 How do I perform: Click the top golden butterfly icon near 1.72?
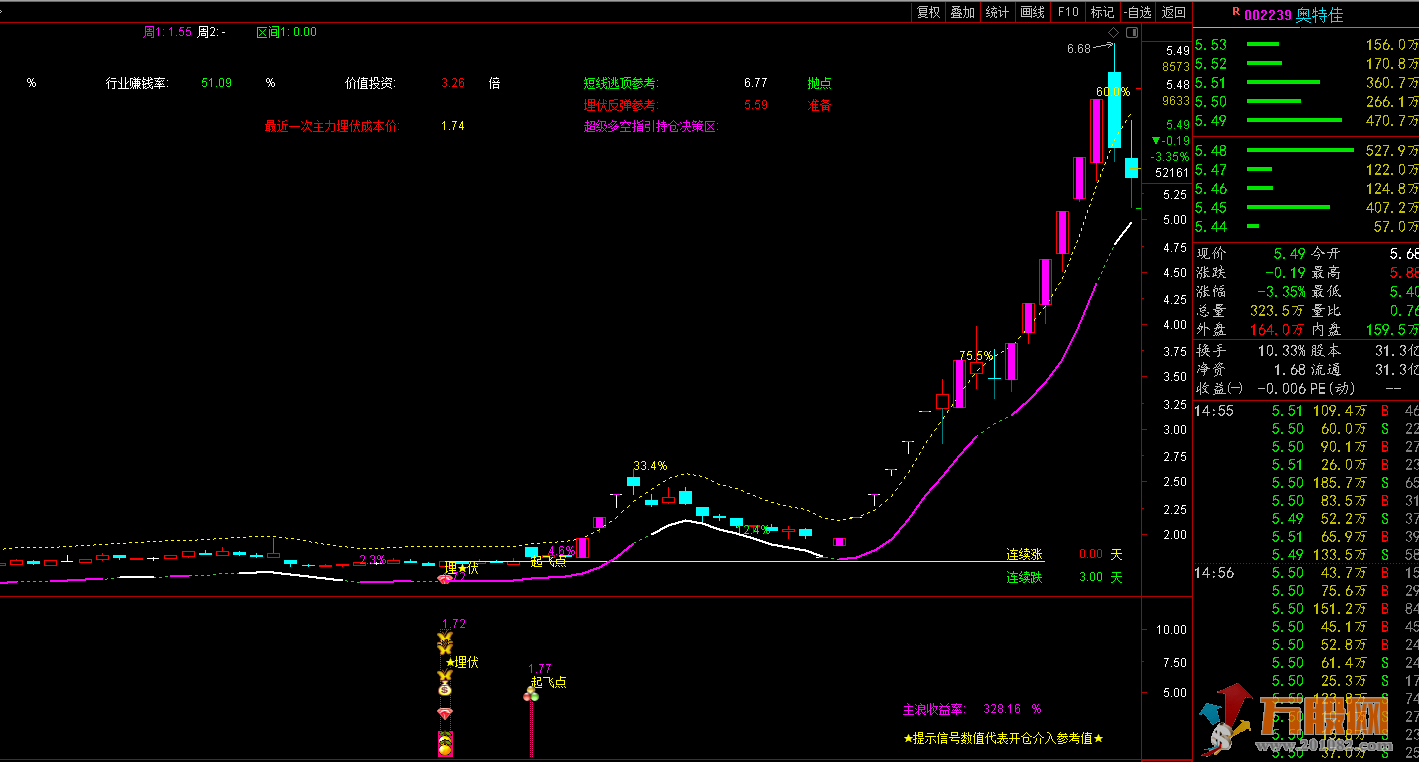(x=445, y=638)
